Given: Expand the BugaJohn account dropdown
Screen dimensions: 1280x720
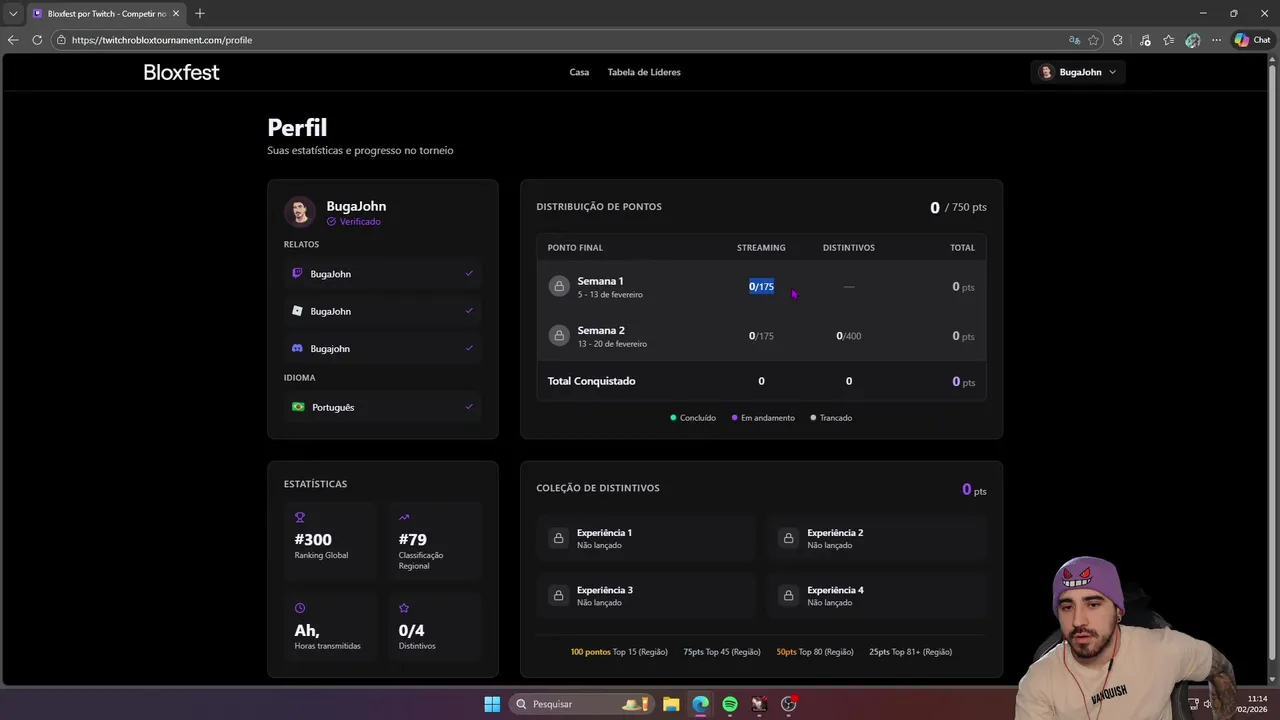Looking at the screenshot, I should 1078,72.
